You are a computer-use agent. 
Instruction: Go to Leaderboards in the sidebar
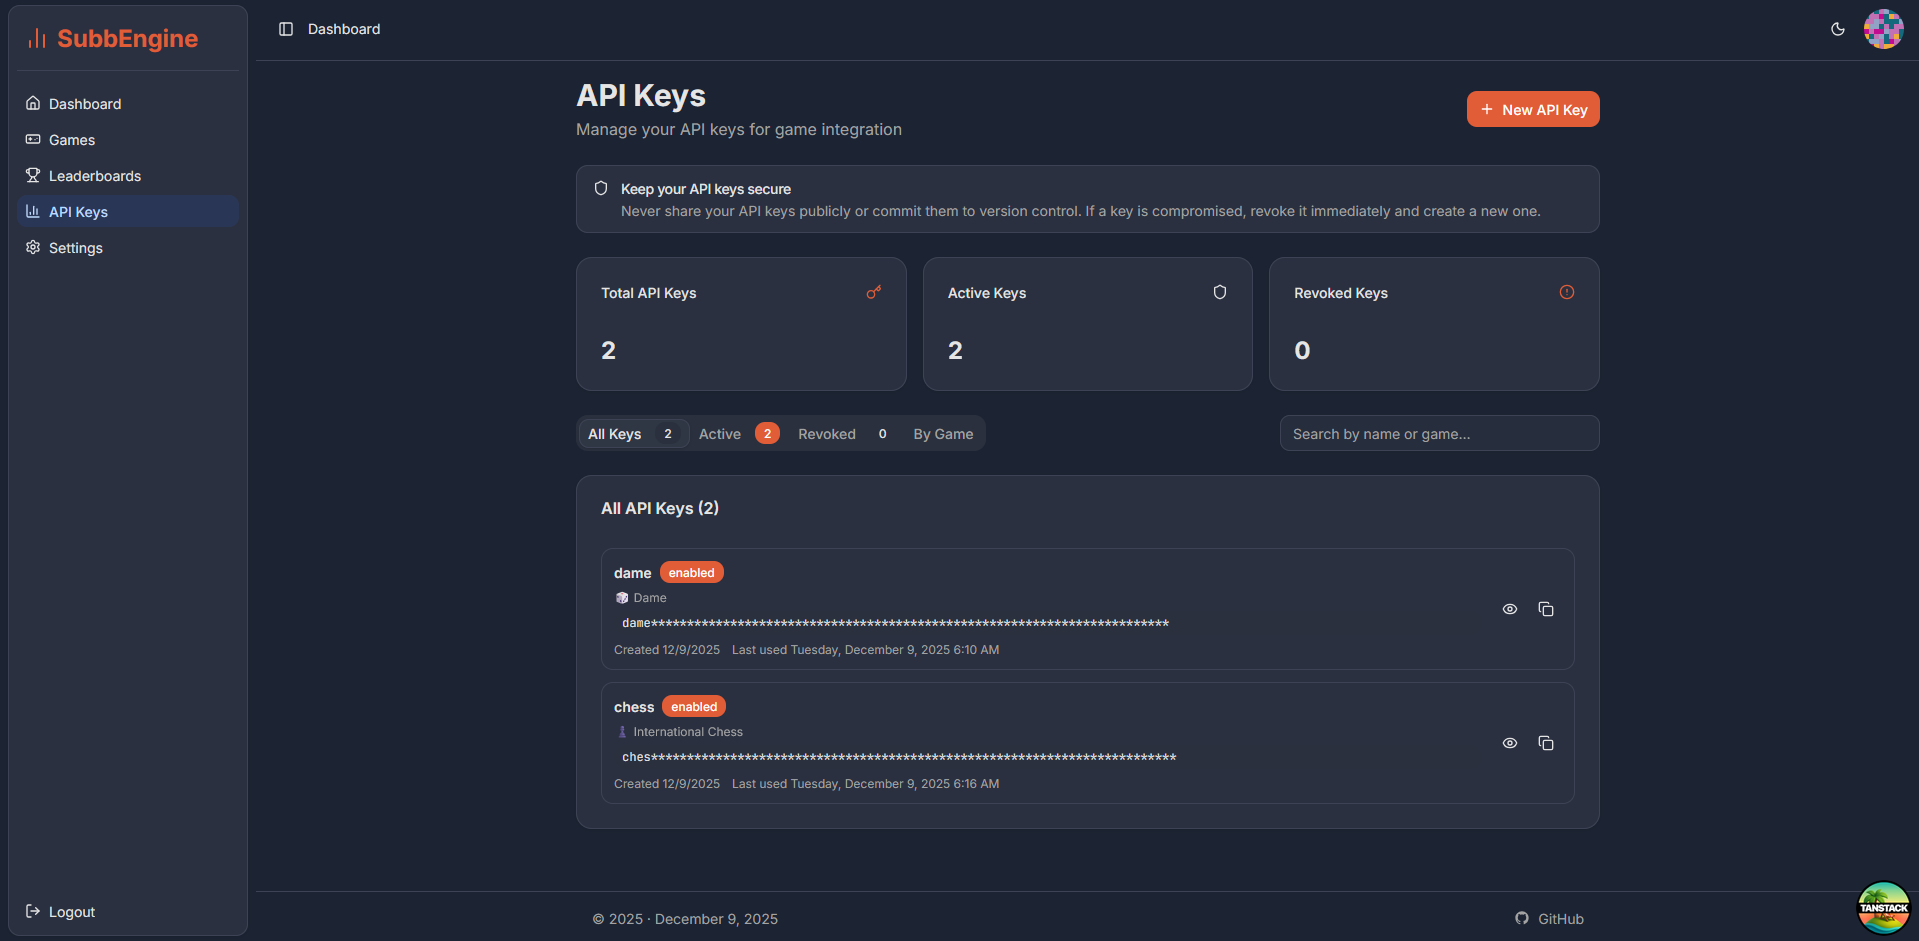click(x=95, y=176)
